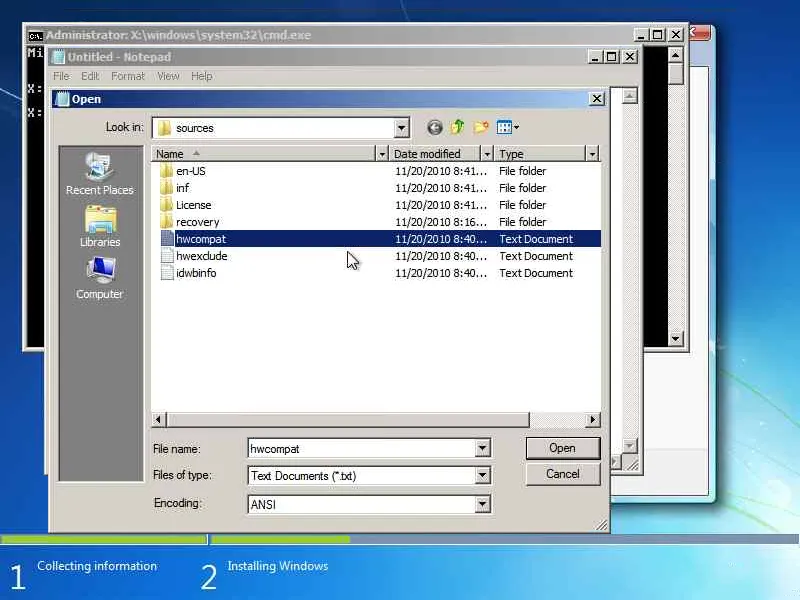Expand the Encoding dropdown
Screen dimensions: 800x600
482,504
